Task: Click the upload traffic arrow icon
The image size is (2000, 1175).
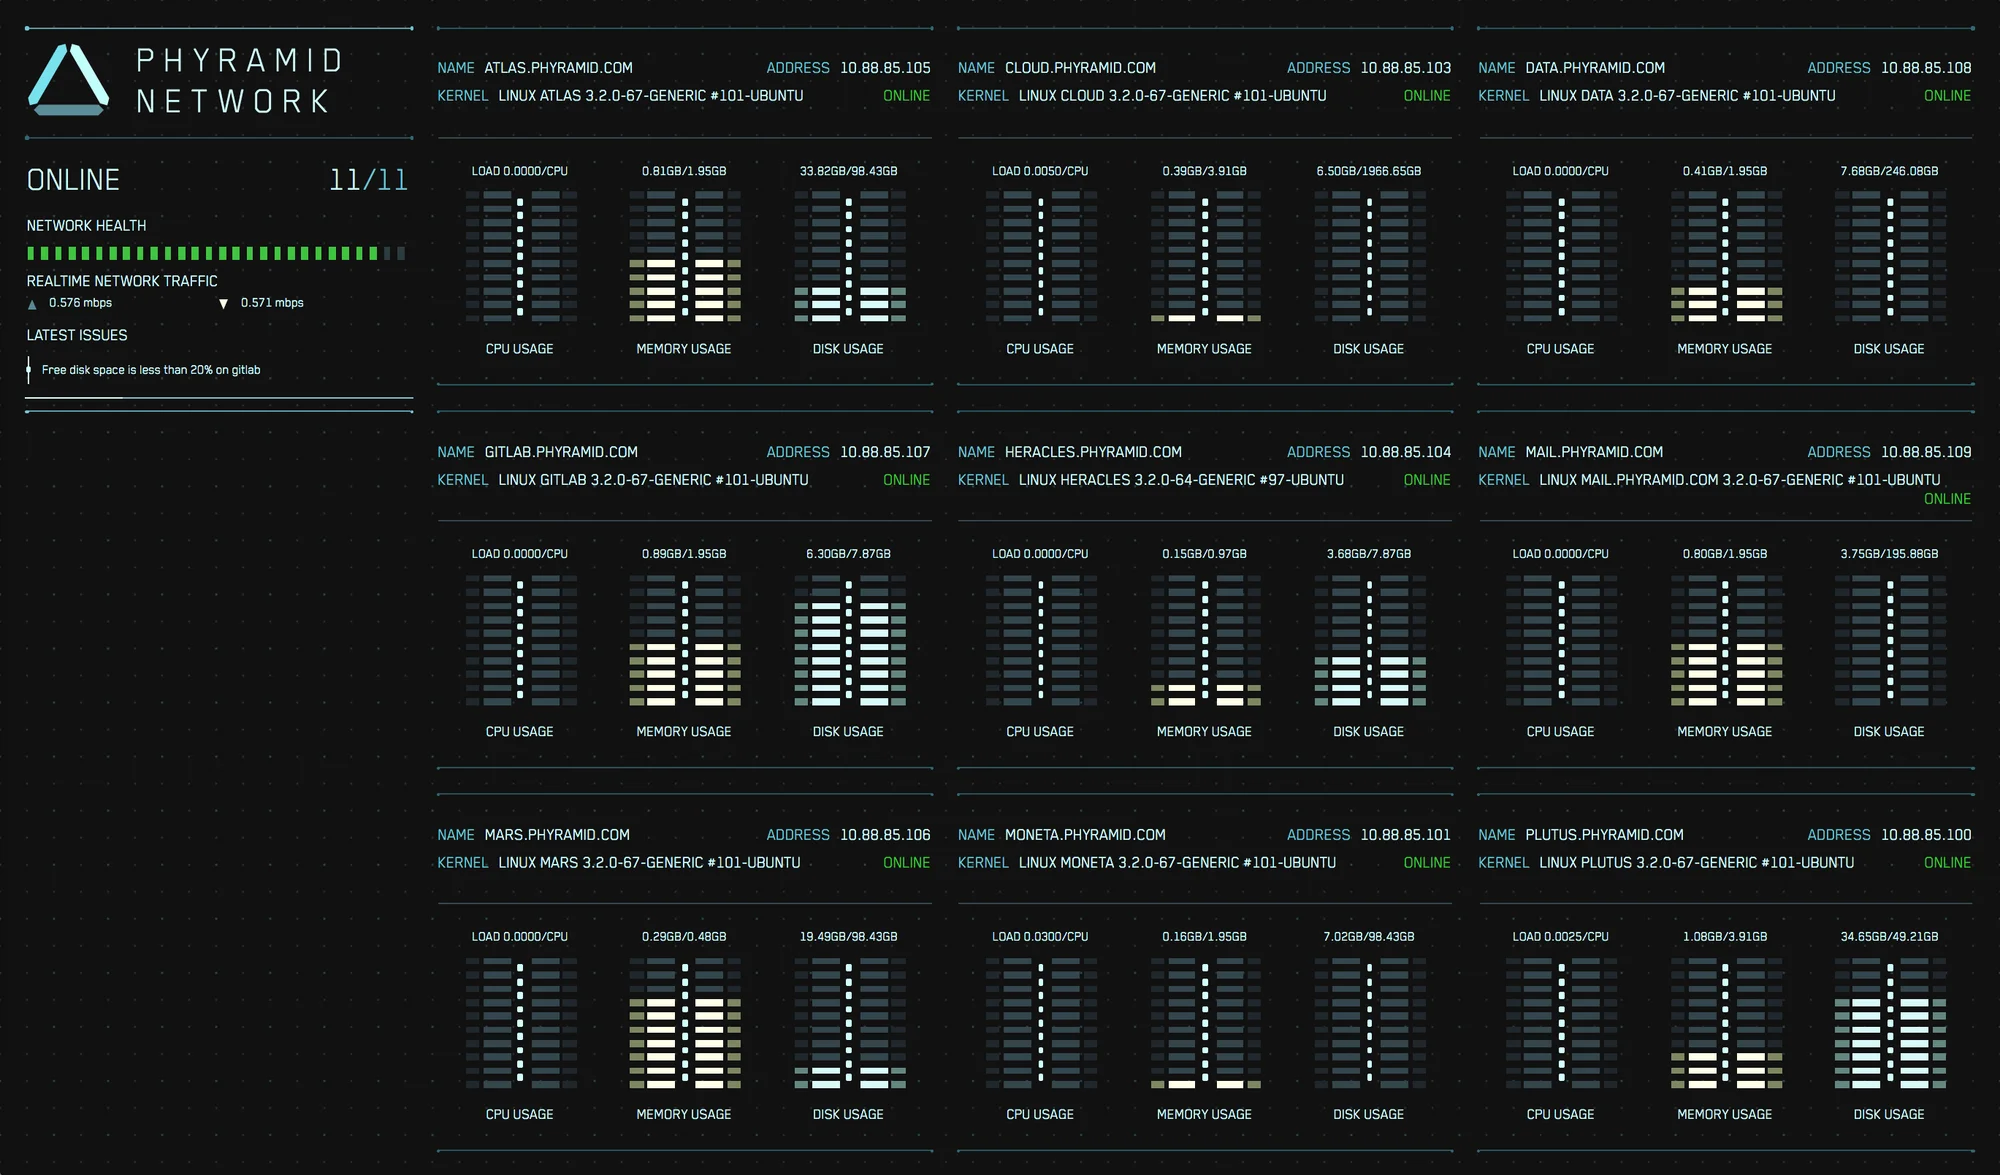Action: [32, 304]
